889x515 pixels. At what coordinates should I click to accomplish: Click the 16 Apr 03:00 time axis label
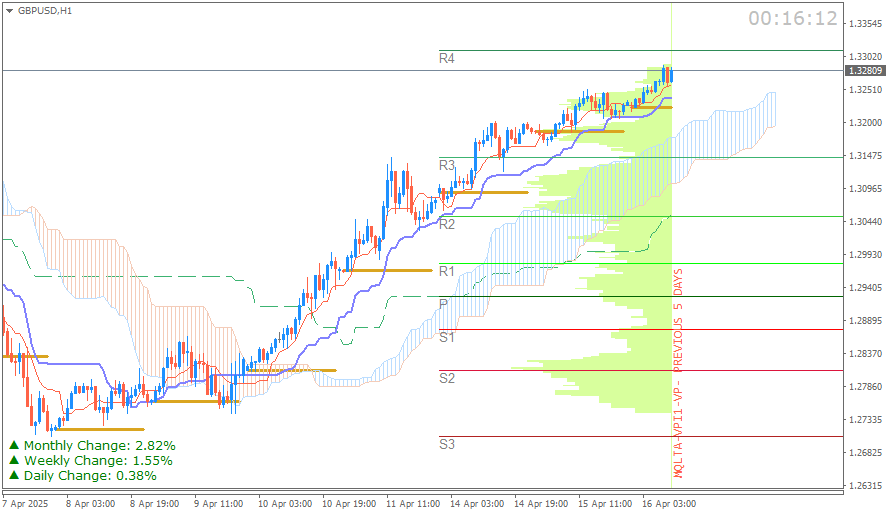tap(669, 504)
